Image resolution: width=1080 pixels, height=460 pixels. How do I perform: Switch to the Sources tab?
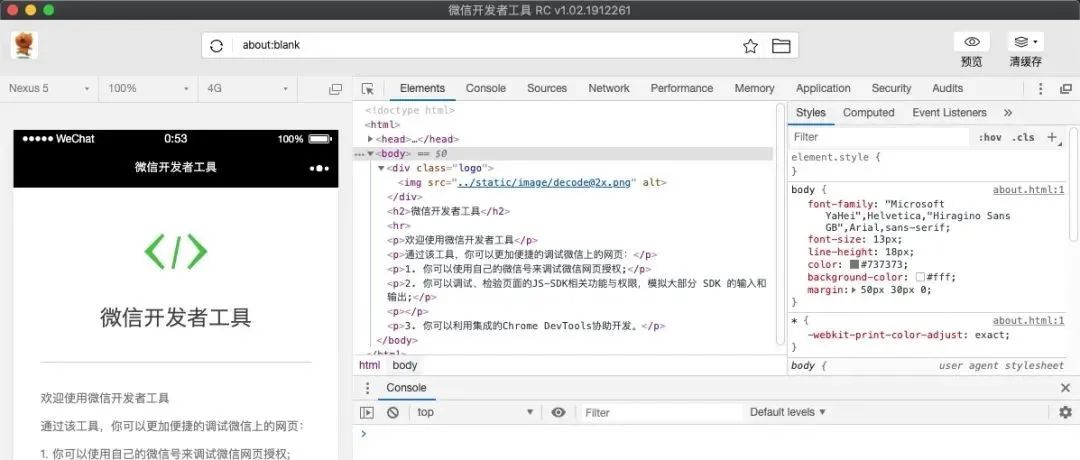click(x=547, y=88)
